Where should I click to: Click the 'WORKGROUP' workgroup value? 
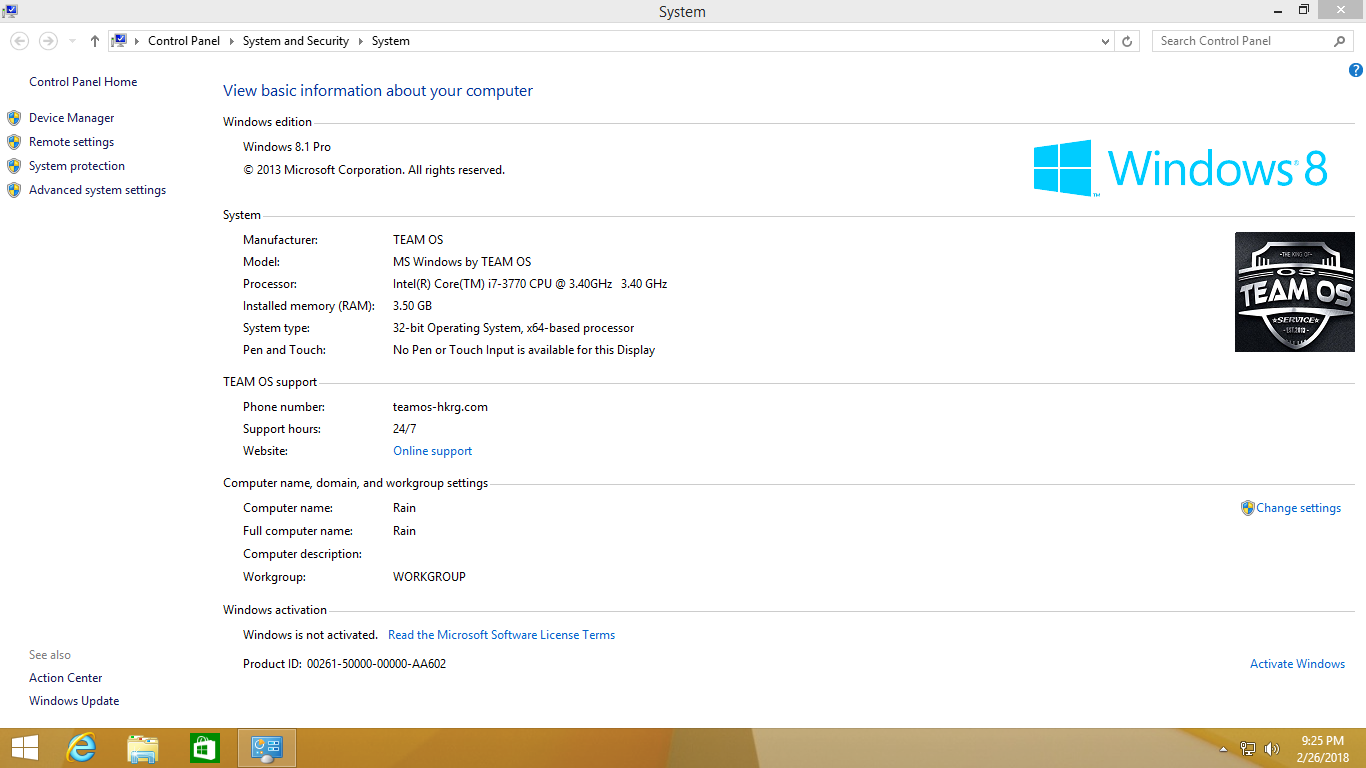430,577
